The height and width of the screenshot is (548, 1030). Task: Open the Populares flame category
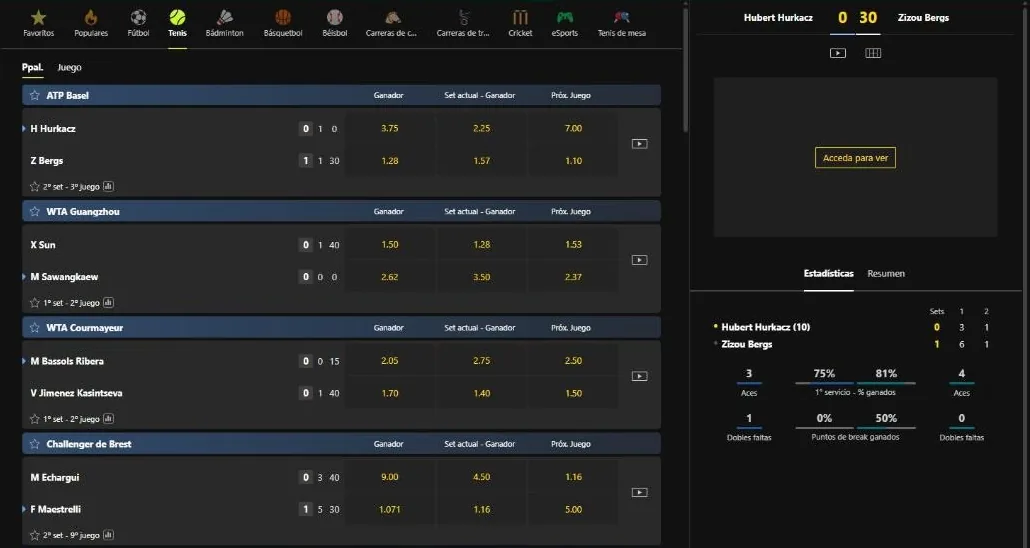point(91,18)
